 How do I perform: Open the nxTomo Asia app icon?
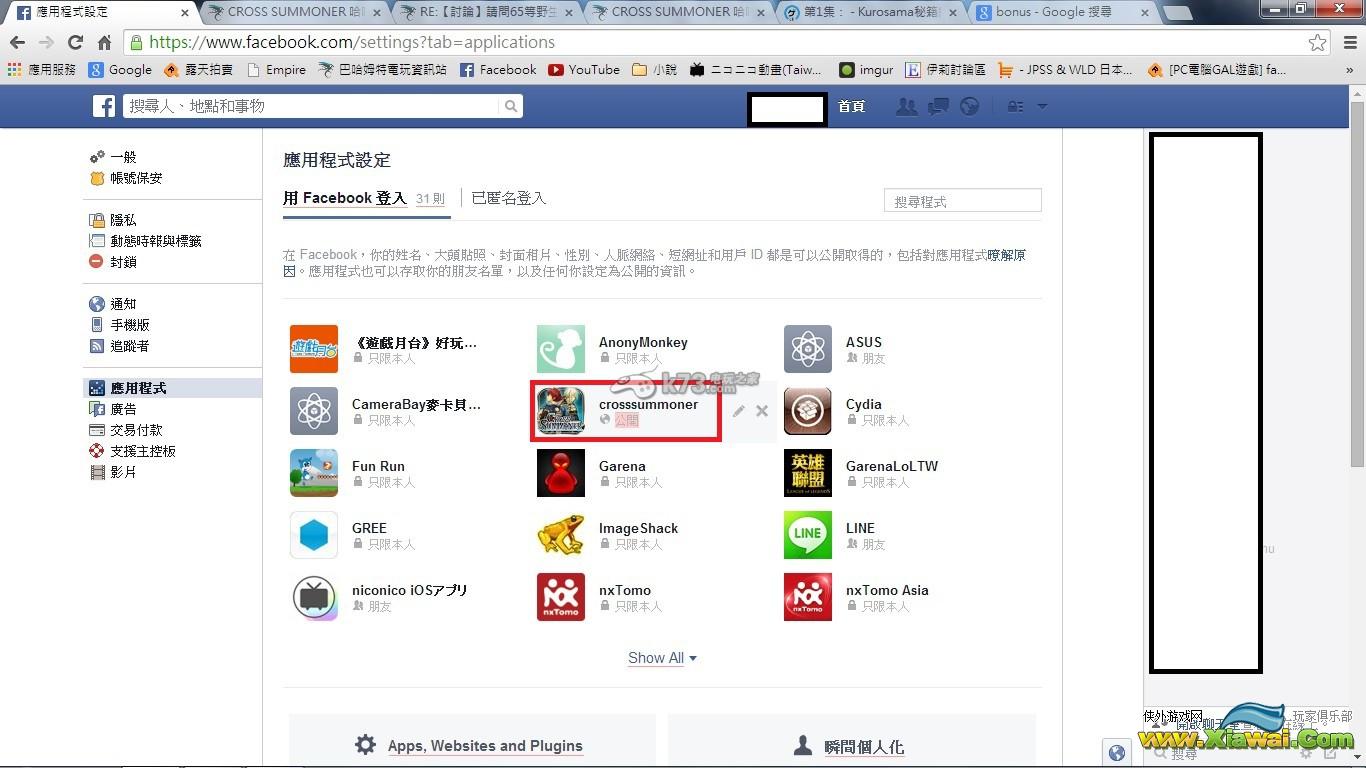pos(808,597)
